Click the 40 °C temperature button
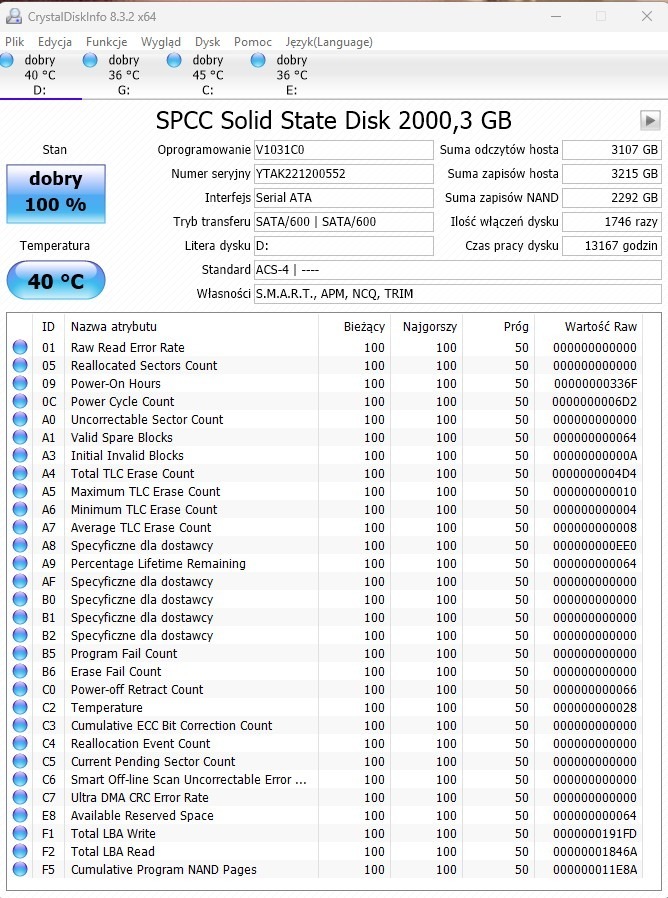Screen dimensions: 668x898 [56, 281]
